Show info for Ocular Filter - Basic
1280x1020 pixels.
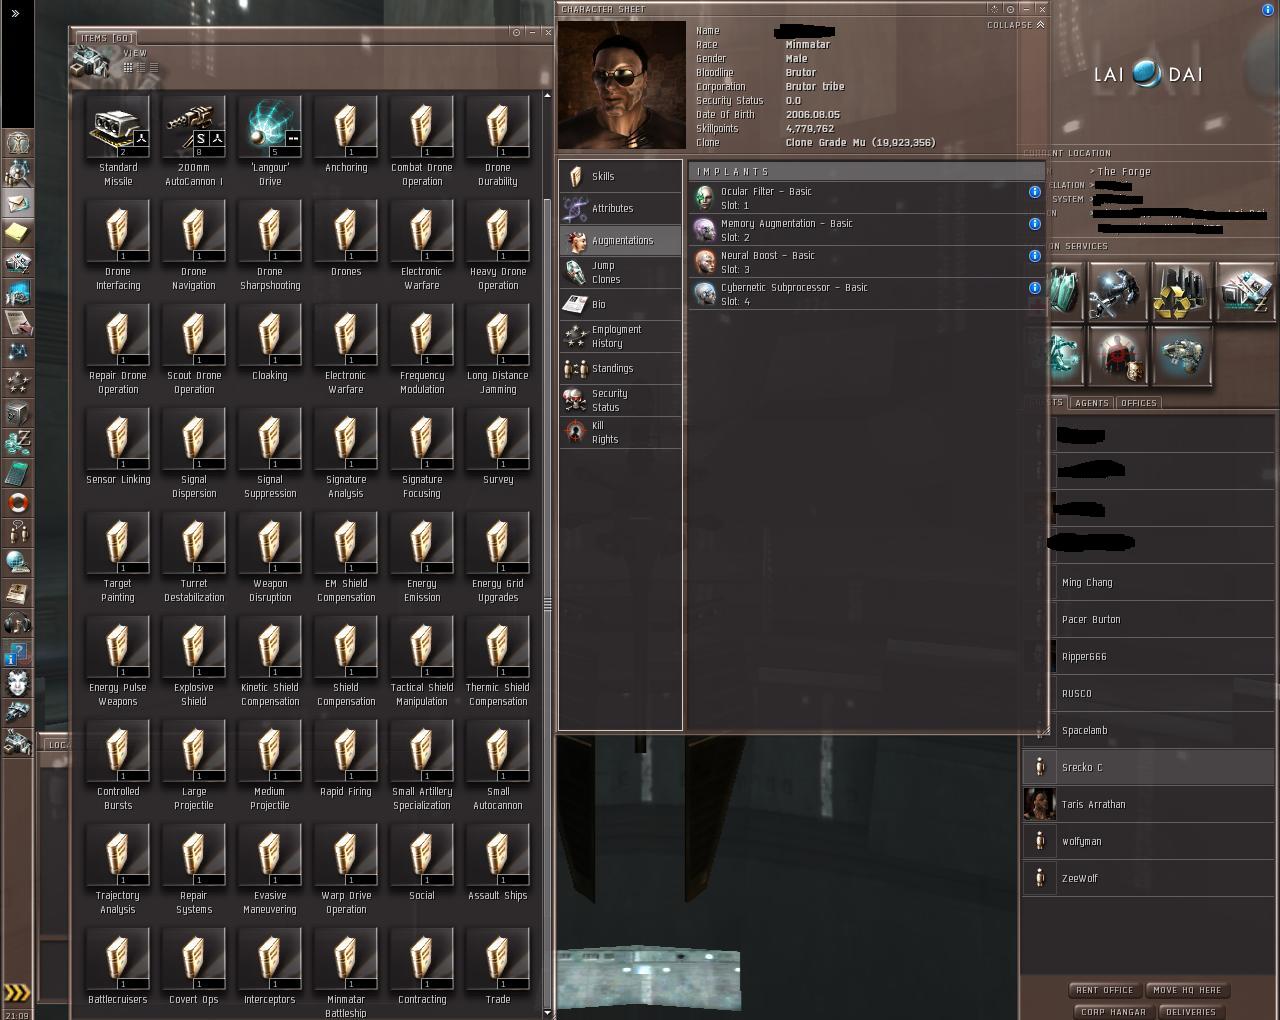(1035, 192)
